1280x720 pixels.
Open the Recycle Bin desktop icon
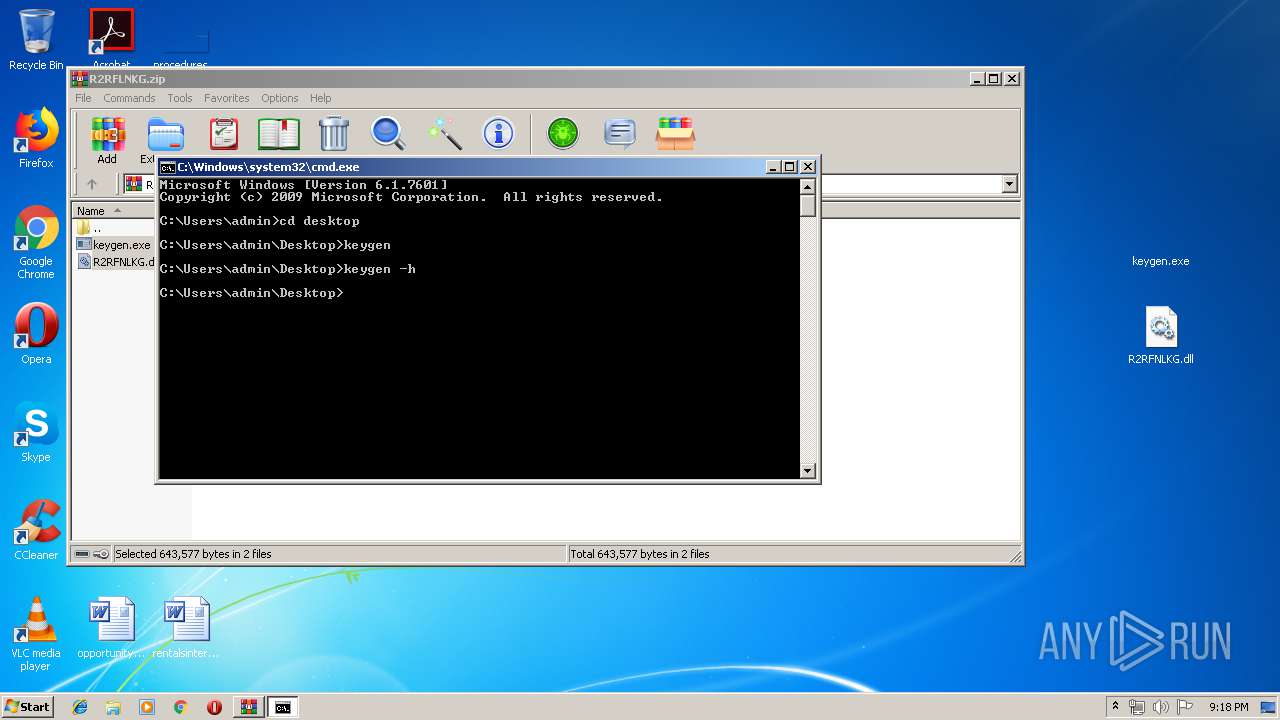(x=36, y=40)
